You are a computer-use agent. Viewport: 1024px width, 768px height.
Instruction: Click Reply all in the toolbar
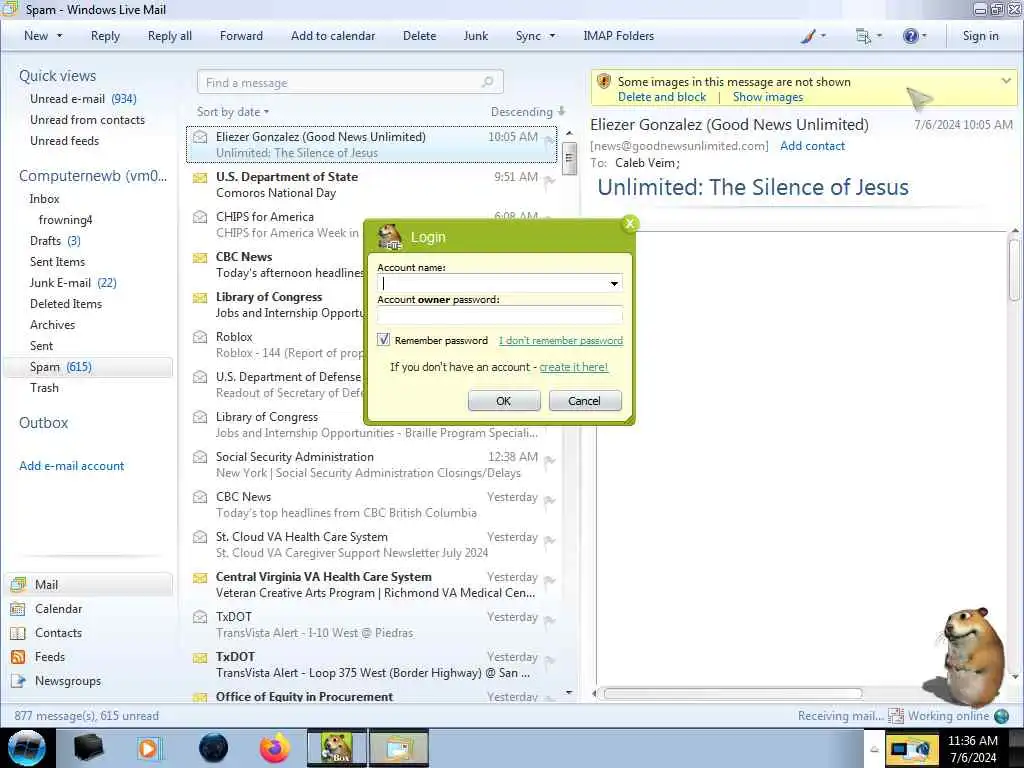(170, 36)
